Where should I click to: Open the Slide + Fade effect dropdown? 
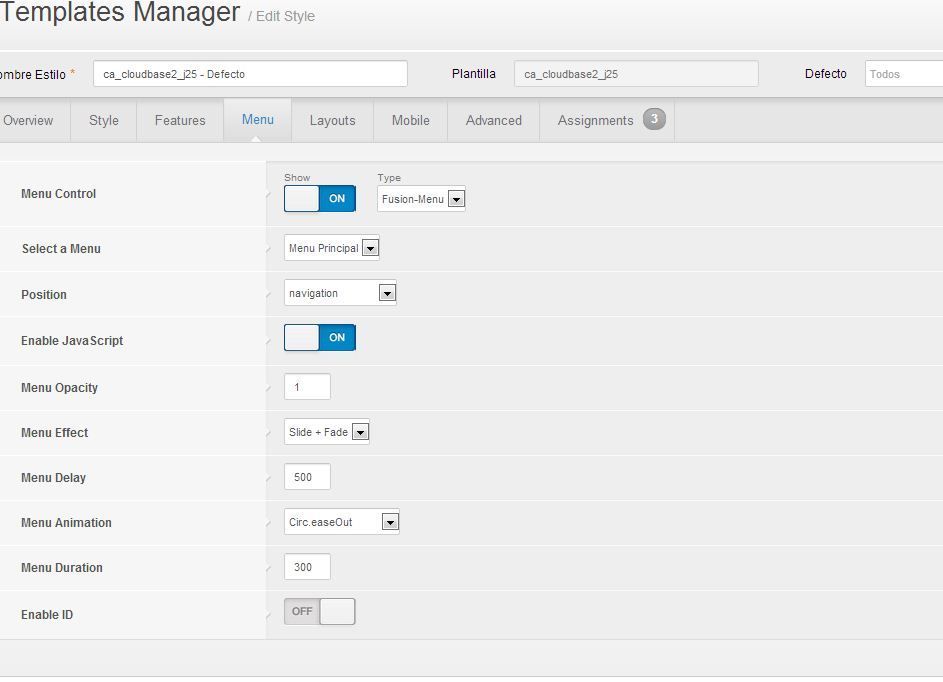(x=327, y=432)
